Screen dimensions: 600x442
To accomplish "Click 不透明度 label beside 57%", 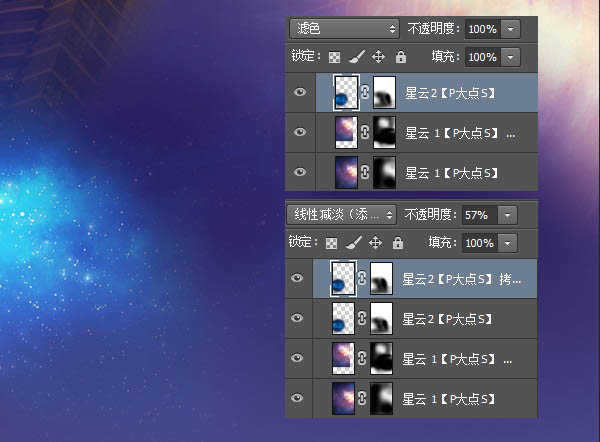I will [428, 215].
